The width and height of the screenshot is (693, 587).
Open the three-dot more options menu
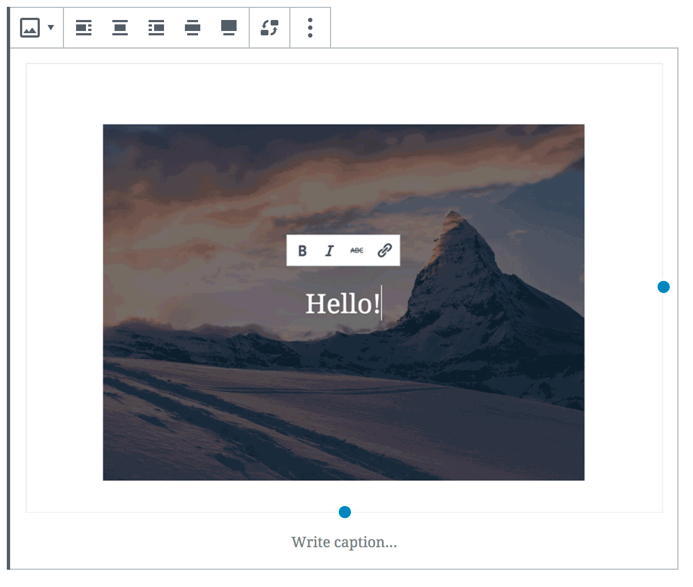coord(310,28)
